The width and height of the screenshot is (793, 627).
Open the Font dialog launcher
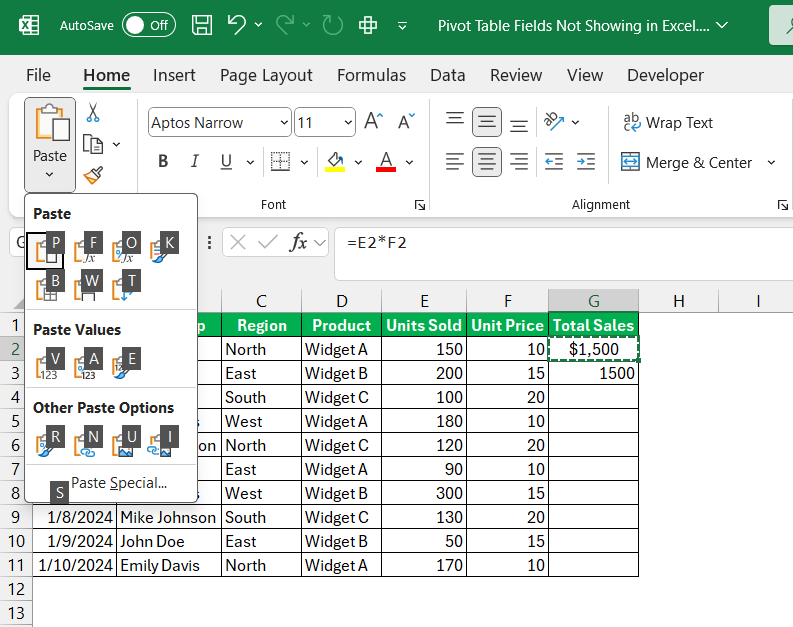pos(420,205)
